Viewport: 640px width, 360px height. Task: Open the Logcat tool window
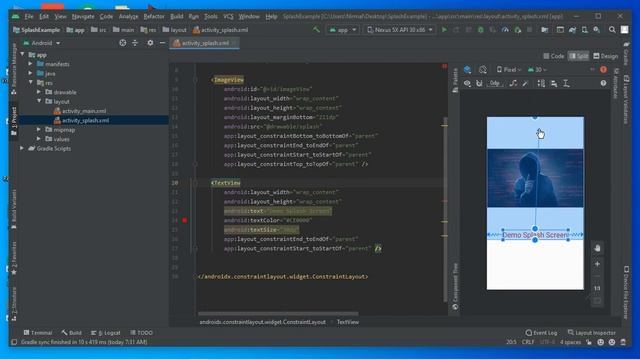pyautogui.click(x=106, y=333)
